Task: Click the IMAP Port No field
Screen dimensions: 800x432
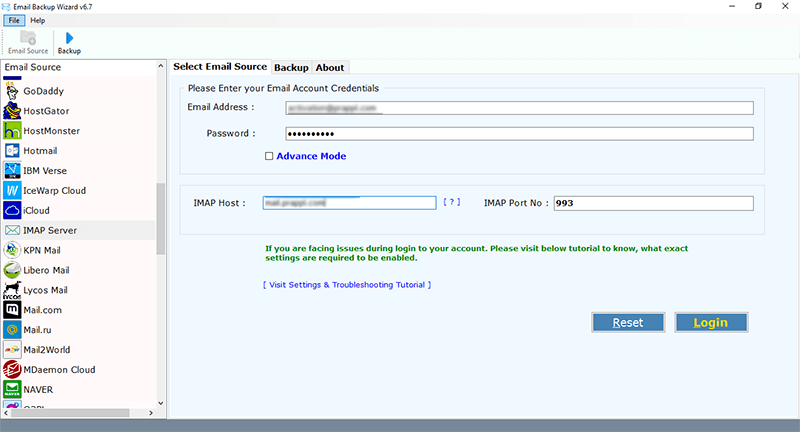Action: (x=654, y=203)
